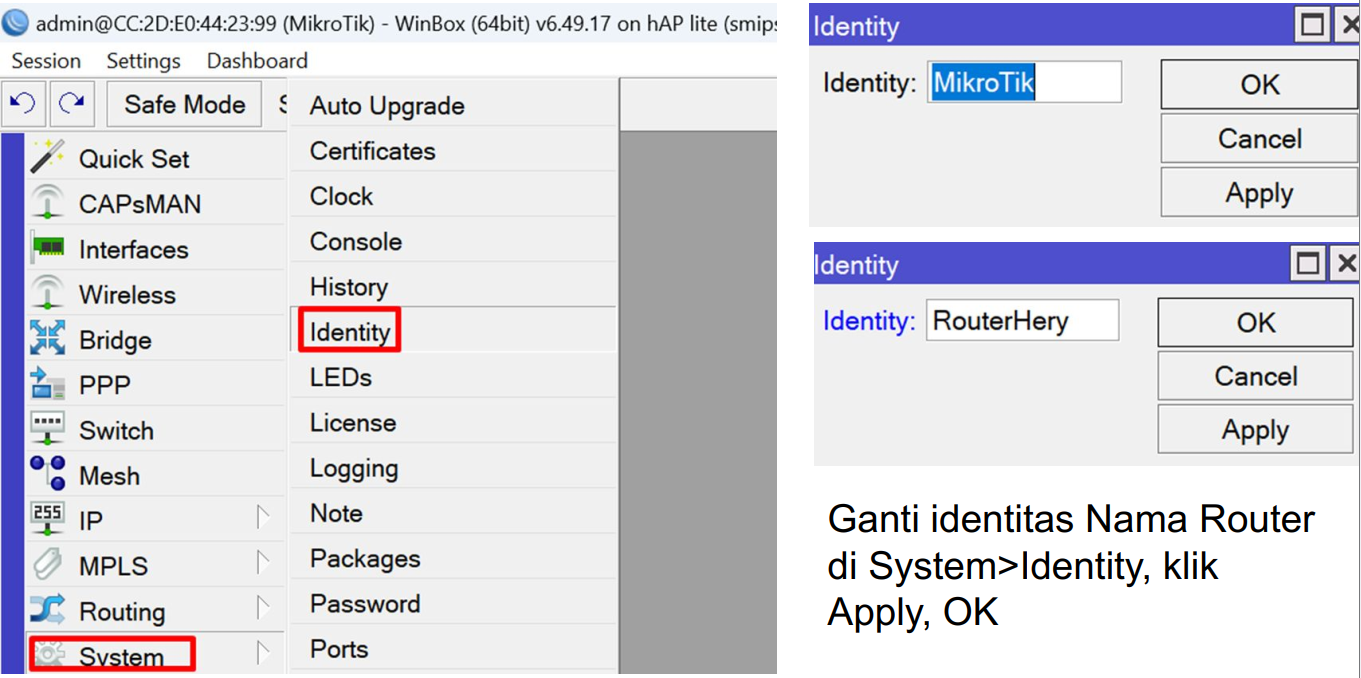The width and height of the screenshot is (1361, 678).
Task: Click Identity field containing MikroTik
Action: click(x=1024, y=82)
